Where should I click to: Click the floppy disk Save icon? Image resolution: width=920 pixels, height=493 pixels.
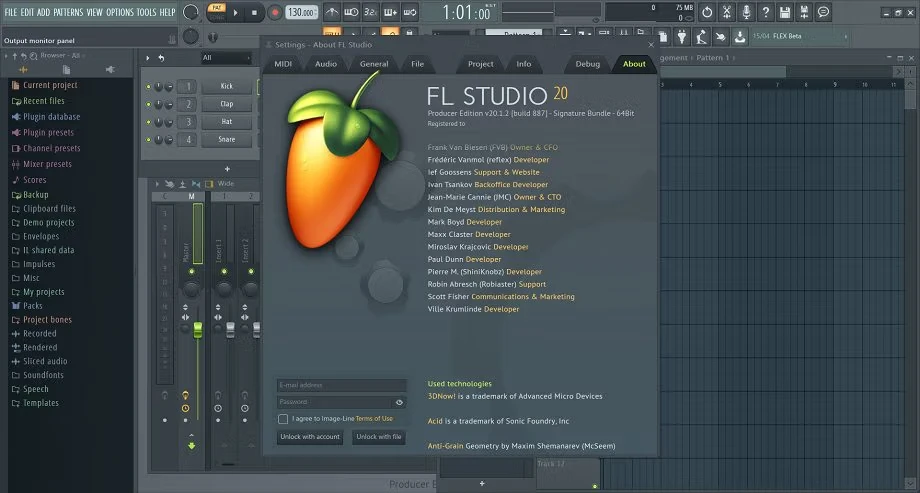784,12
